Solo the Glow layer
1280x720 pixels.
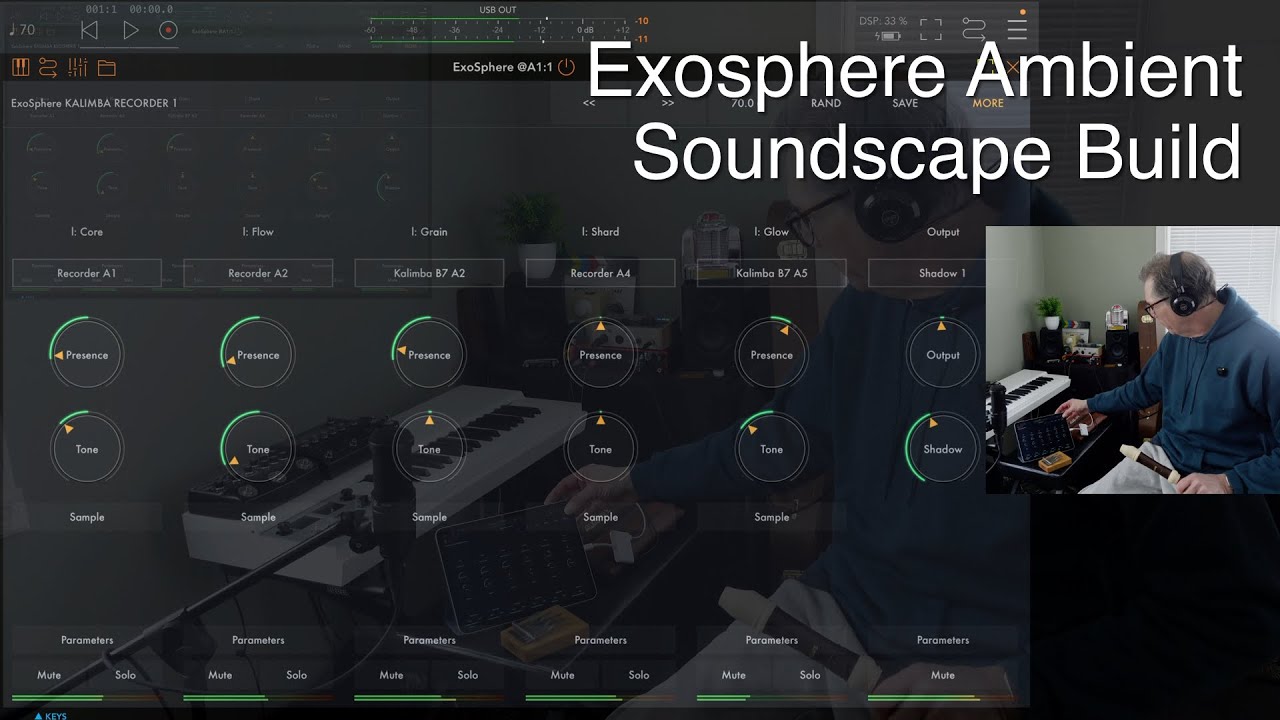coord(810,675)
